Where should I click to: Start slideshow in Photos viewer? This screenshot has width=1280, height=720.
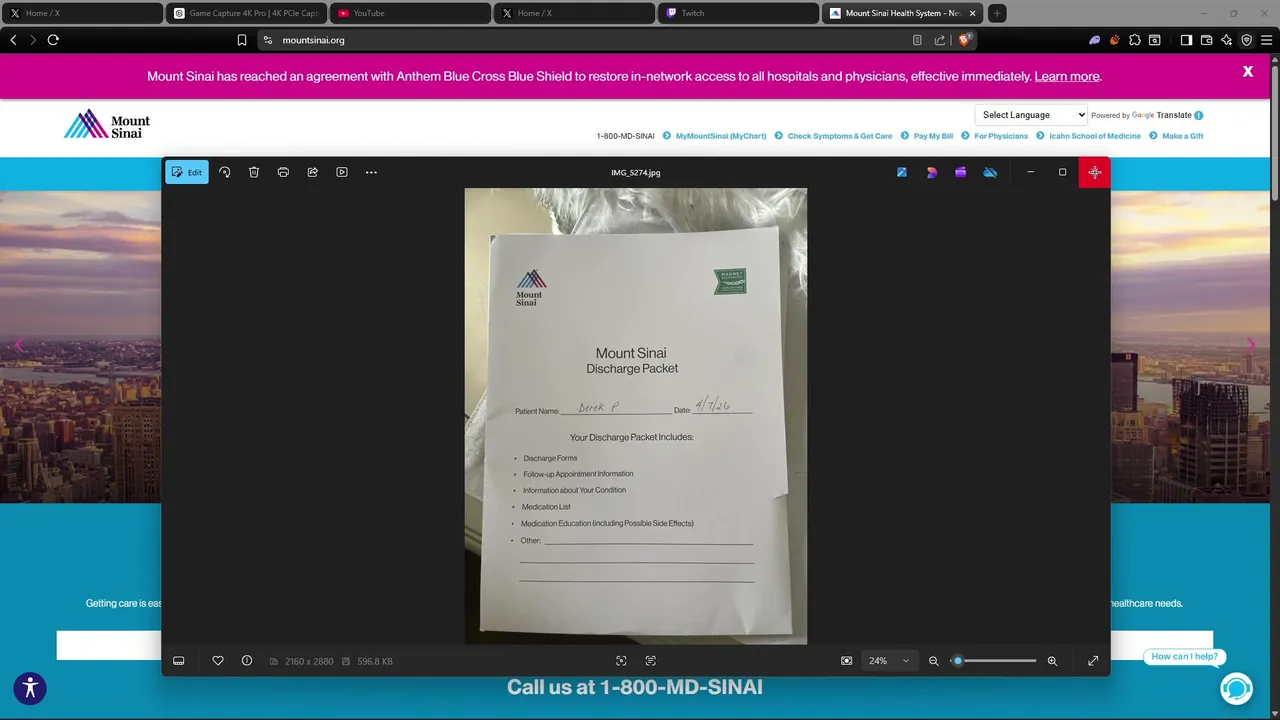point(342,172)
